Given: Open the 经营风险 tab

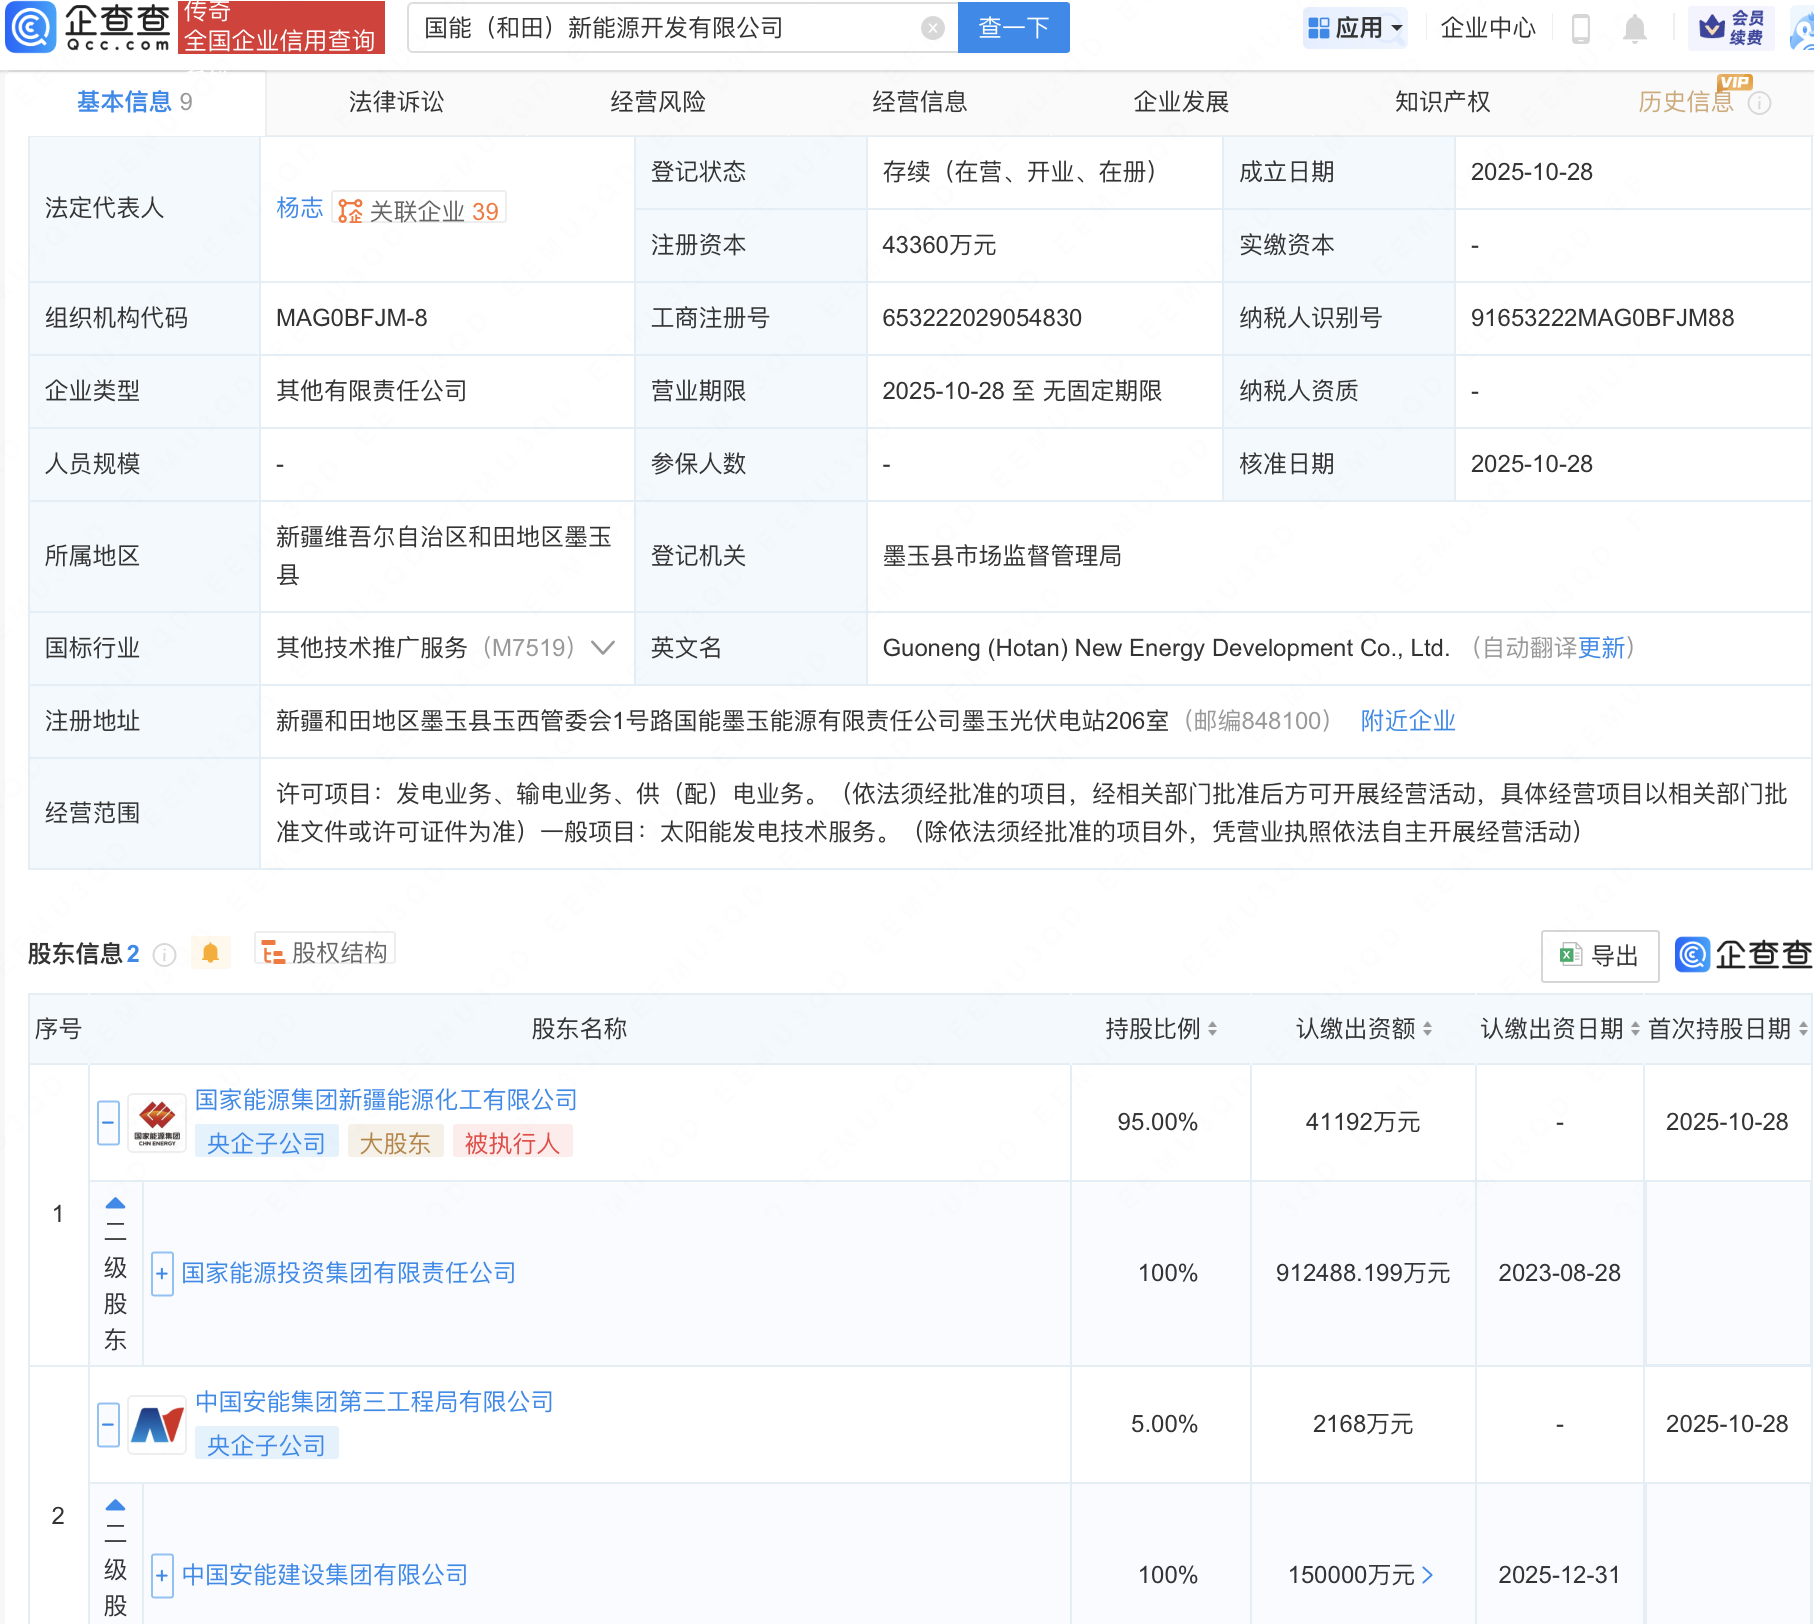Looking at the screenshot, I should 657,101.
